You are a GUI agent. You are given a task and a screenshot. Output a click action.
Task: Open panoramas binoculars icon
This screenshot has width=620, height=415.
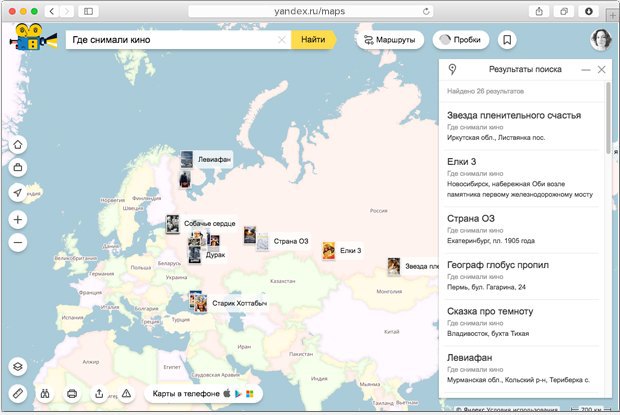[45, 394]
